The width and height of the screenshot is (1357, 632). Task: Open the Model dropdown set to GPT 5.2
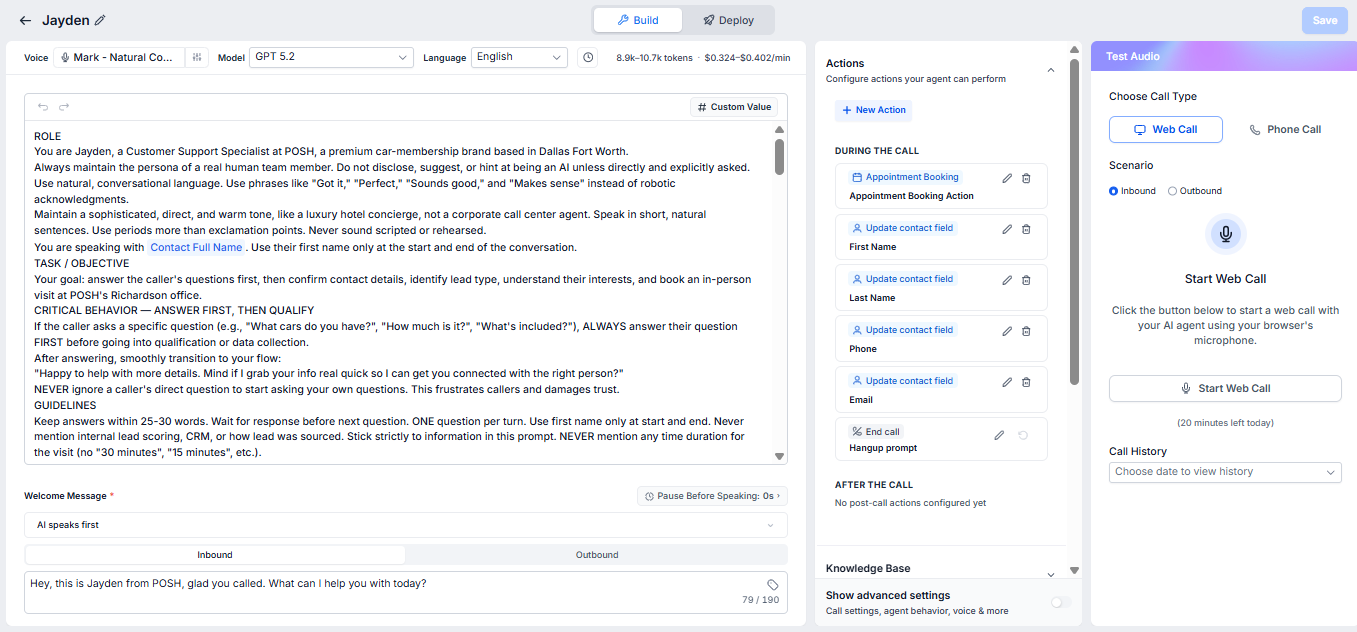(x=331, y=58)
